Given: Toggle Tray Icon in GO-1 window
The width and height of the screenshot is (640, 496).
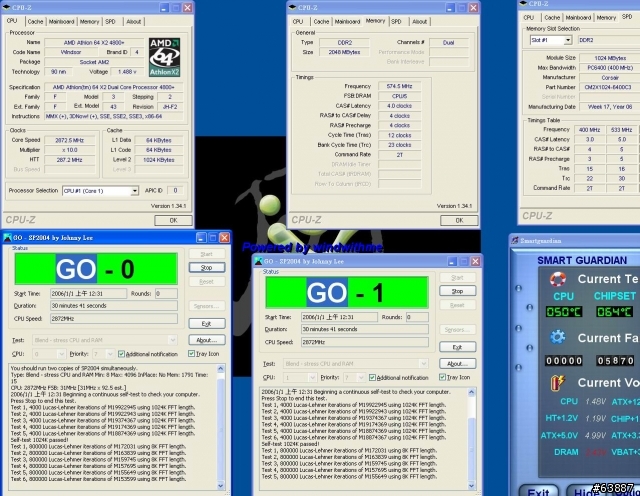Looking at the screenshot, I should tap(442, 377).
